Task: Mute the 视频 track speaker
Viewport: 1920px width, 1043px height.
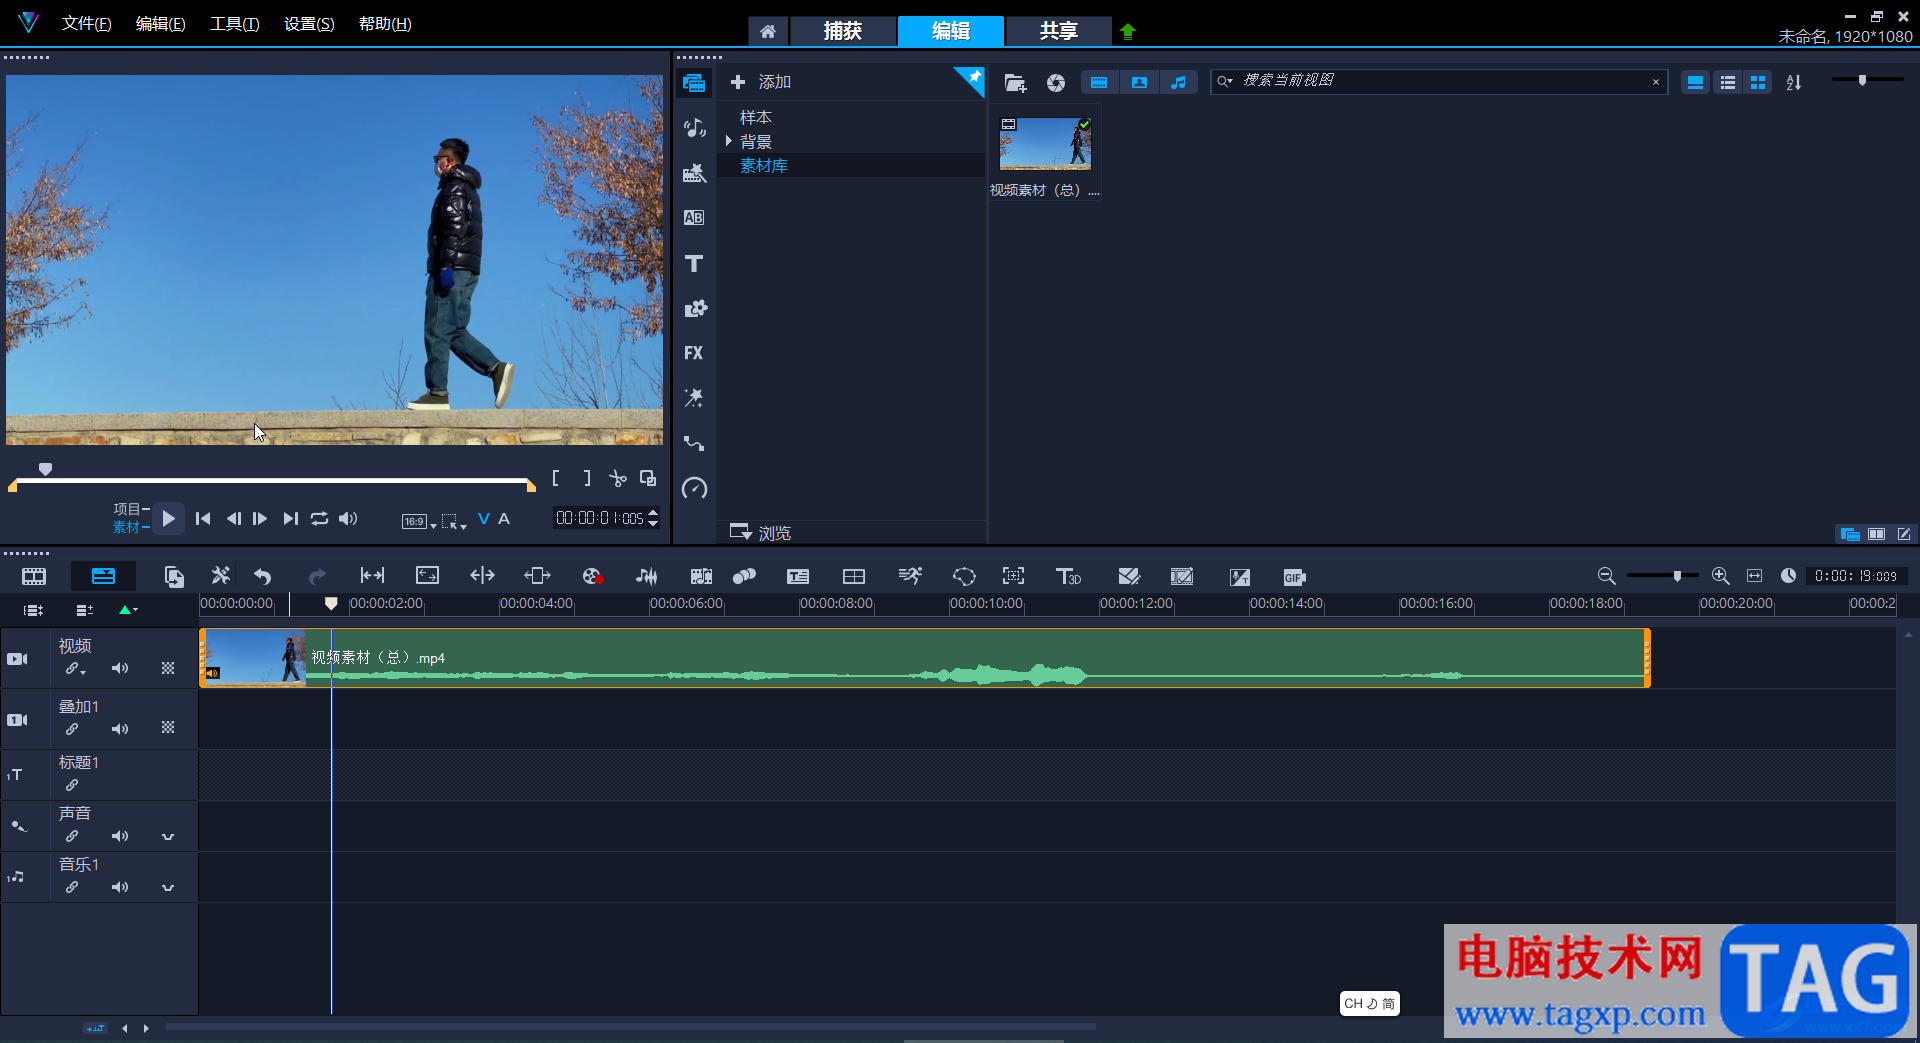Action: 120,668
